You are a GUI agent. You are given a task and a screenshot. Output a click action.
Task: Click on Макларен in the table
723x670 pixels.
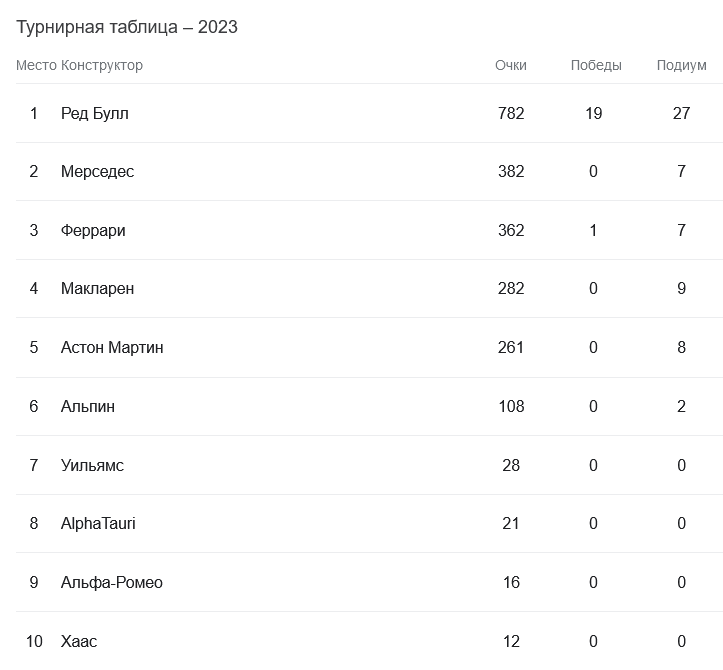pos(97,289)
